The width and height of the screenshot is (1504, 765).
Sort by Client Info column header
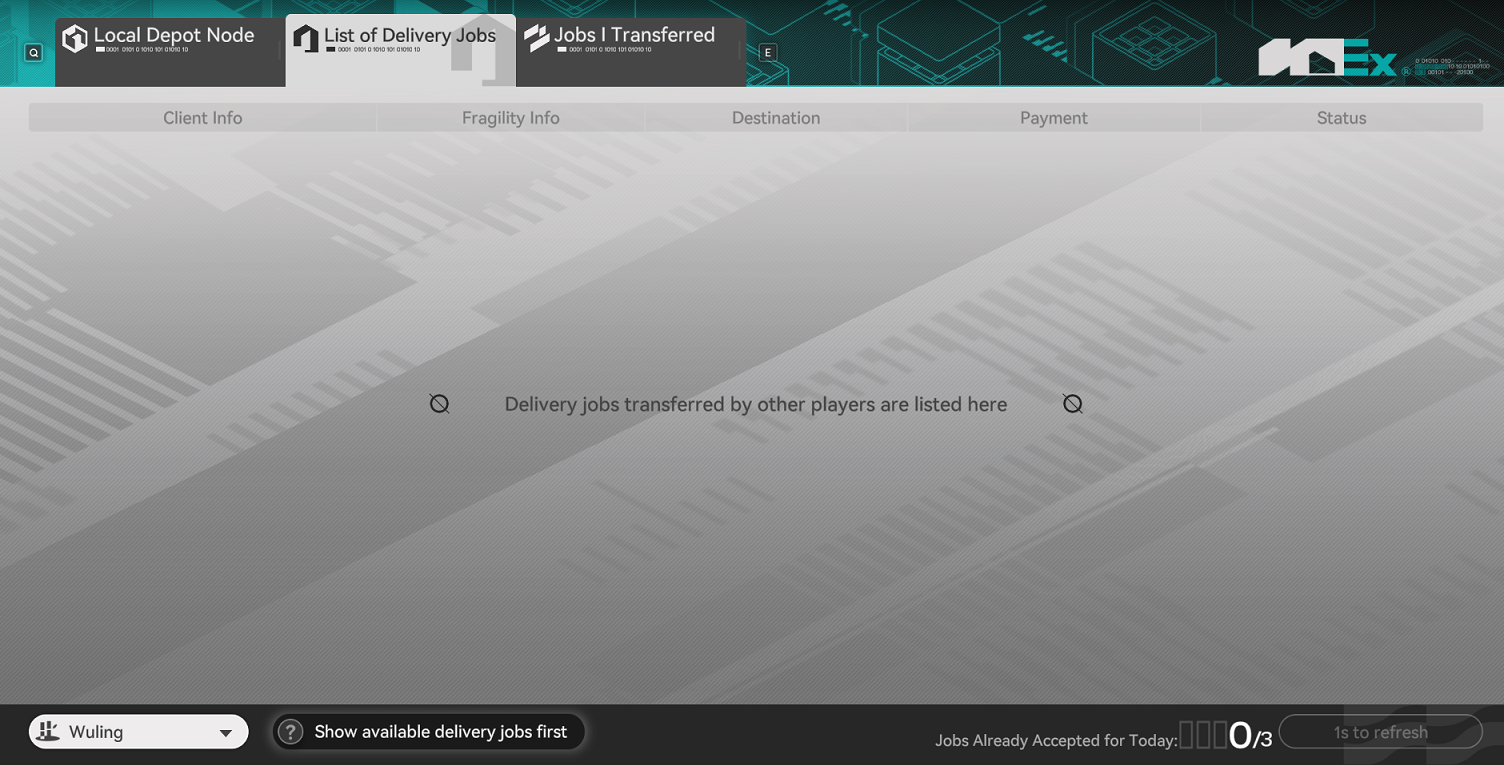pos(203,118)
